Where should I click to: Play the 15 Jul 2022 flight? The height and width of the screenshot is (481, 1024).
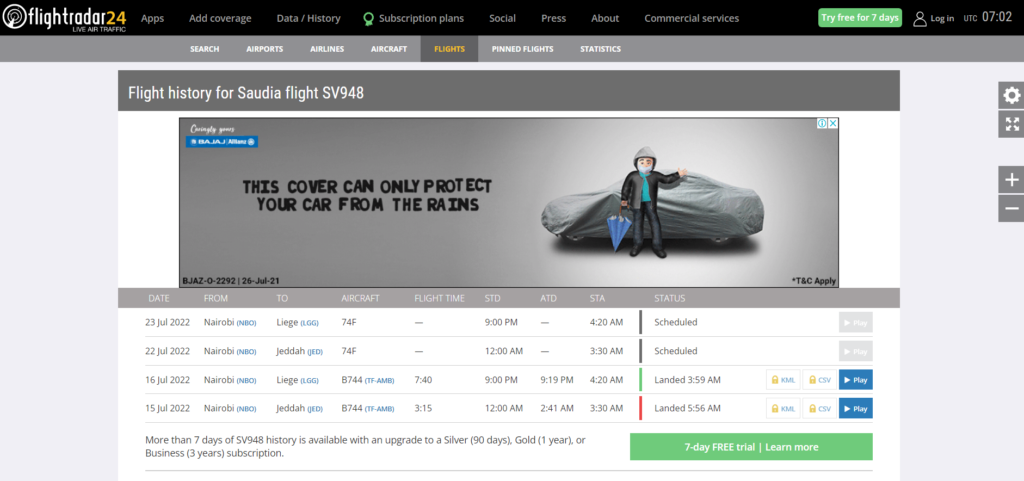pos(856,409)
